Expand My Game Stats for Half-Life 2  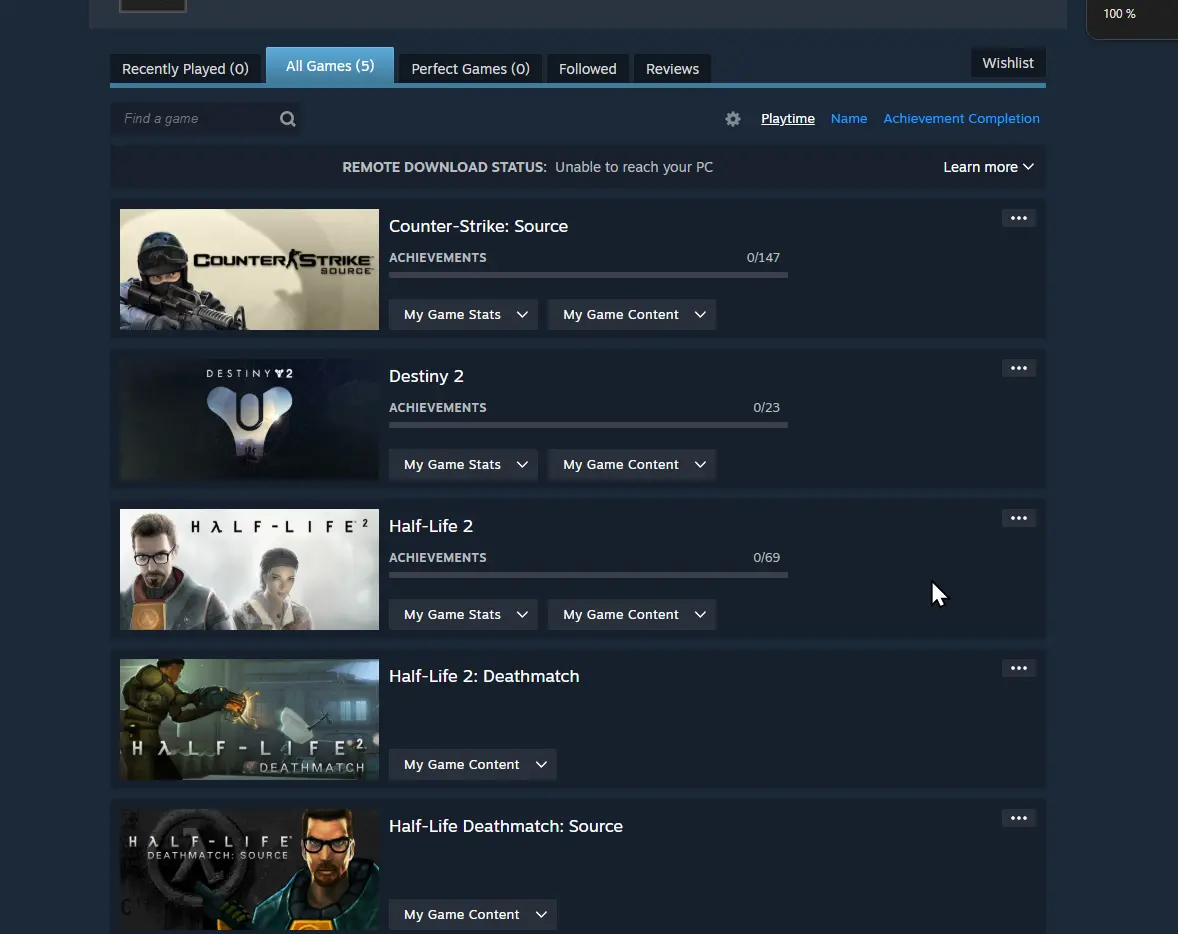click(463, 615)
